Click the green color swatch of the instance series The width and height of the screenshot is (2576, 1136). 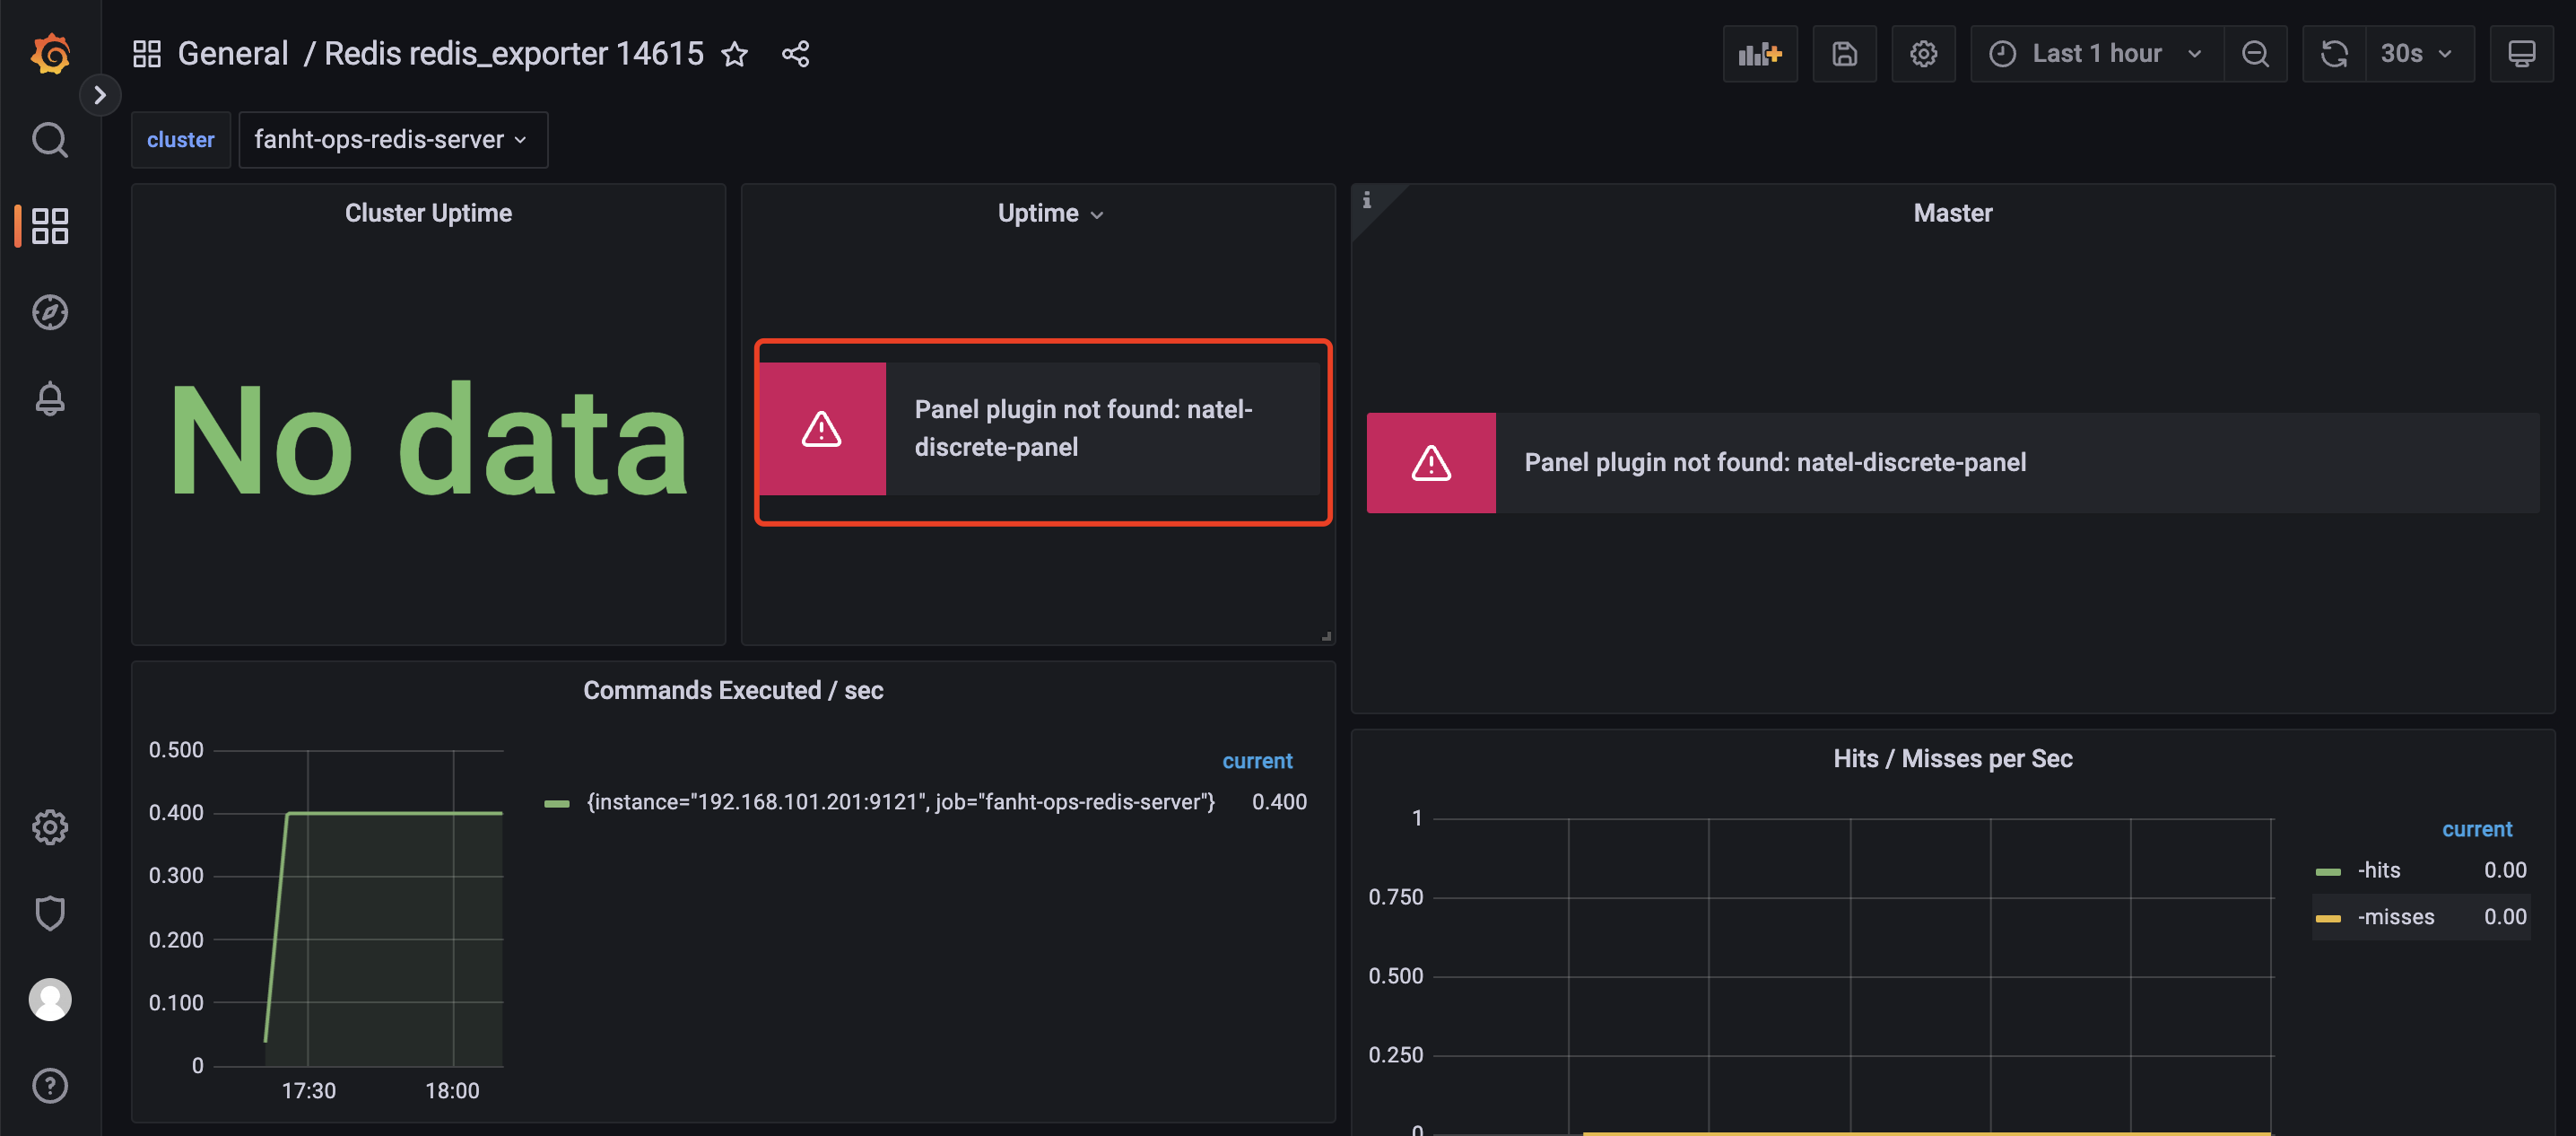tap(557, 803)
